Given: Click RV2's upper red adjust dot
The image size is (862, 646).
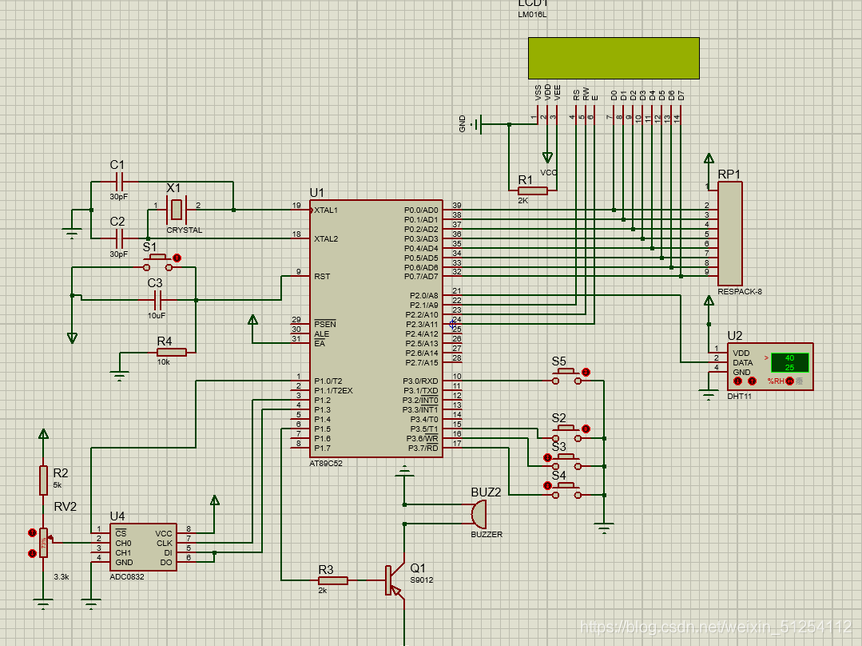Looking at the screenshot, I should click(32, 533).
